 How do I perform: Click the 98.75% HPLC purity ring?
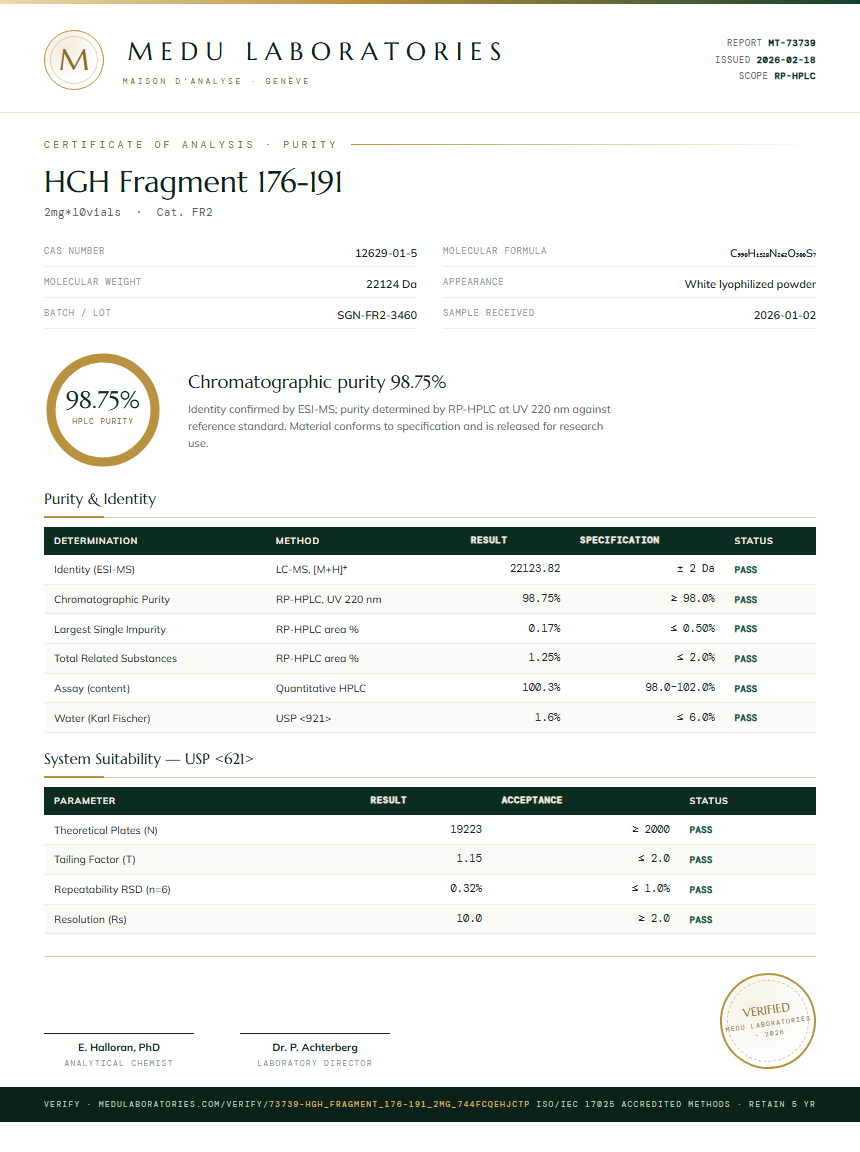103,410
